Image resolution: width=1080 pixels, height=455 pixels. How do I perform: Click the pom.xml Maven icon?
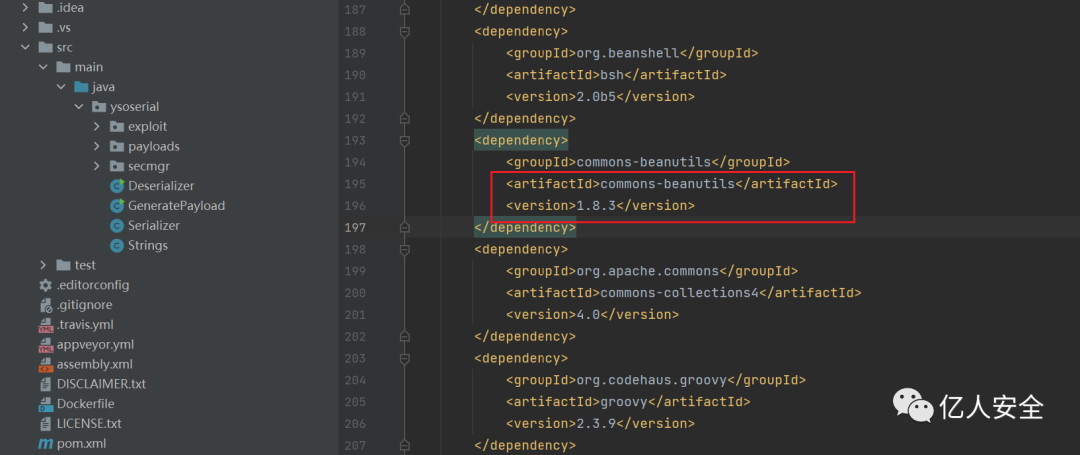45,444
